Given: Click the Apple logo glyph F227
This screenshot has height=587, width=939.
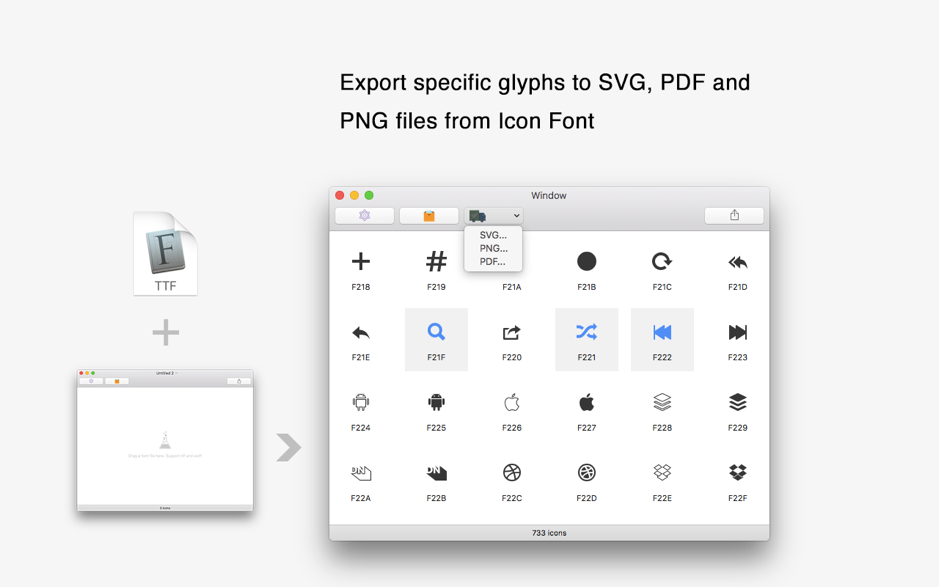Looking at the screenshot, I should 587,402.
